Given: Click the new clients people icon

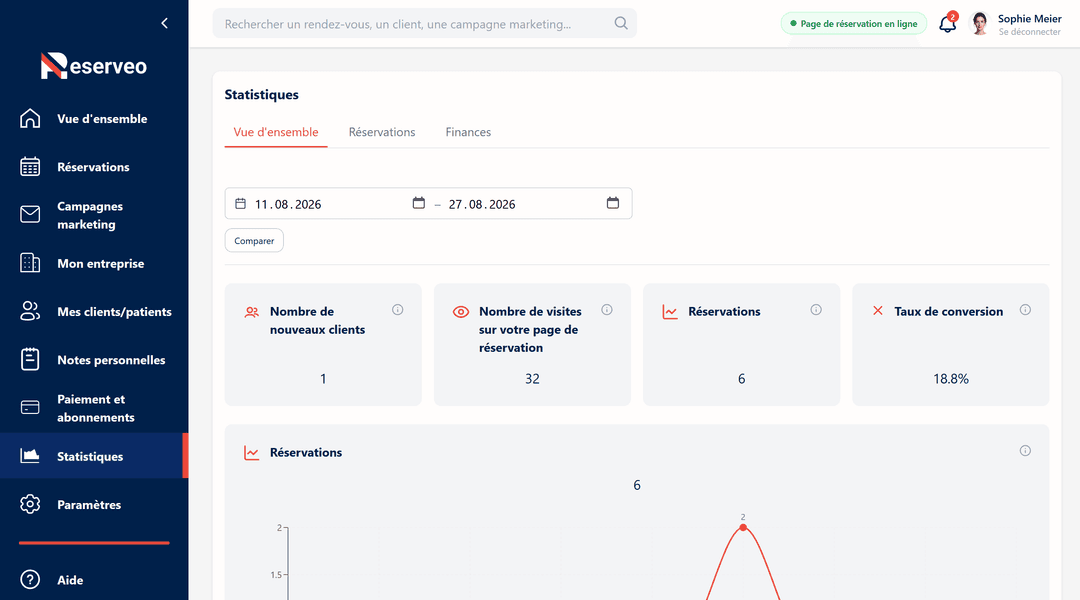Looking at the screenshot, I should coord(252,312).
